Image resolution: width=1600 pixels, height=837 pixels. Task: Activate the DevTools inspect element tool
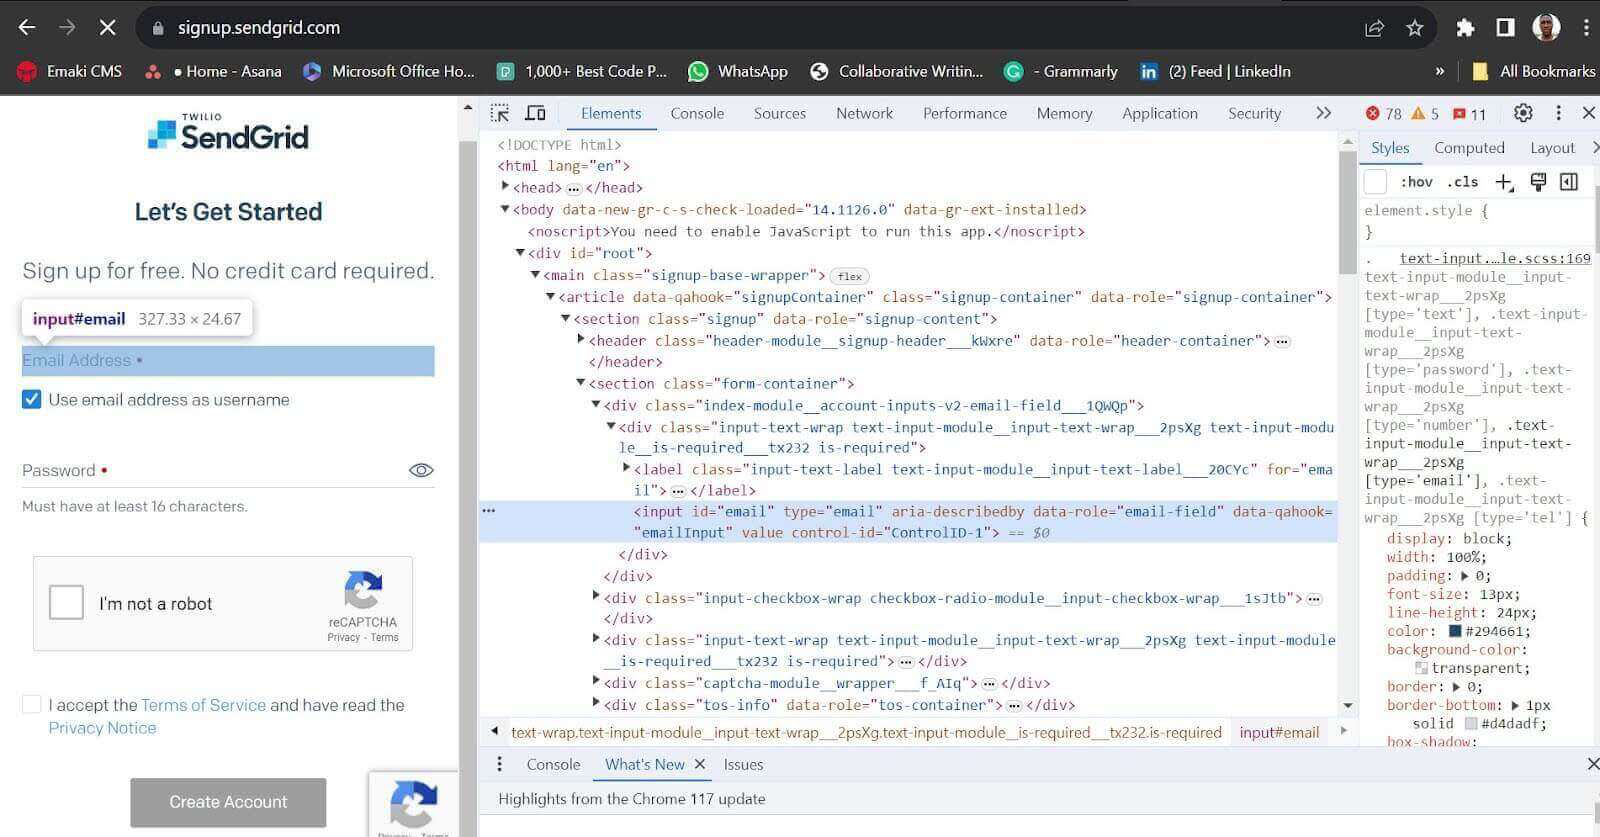(x=500, y=113)
